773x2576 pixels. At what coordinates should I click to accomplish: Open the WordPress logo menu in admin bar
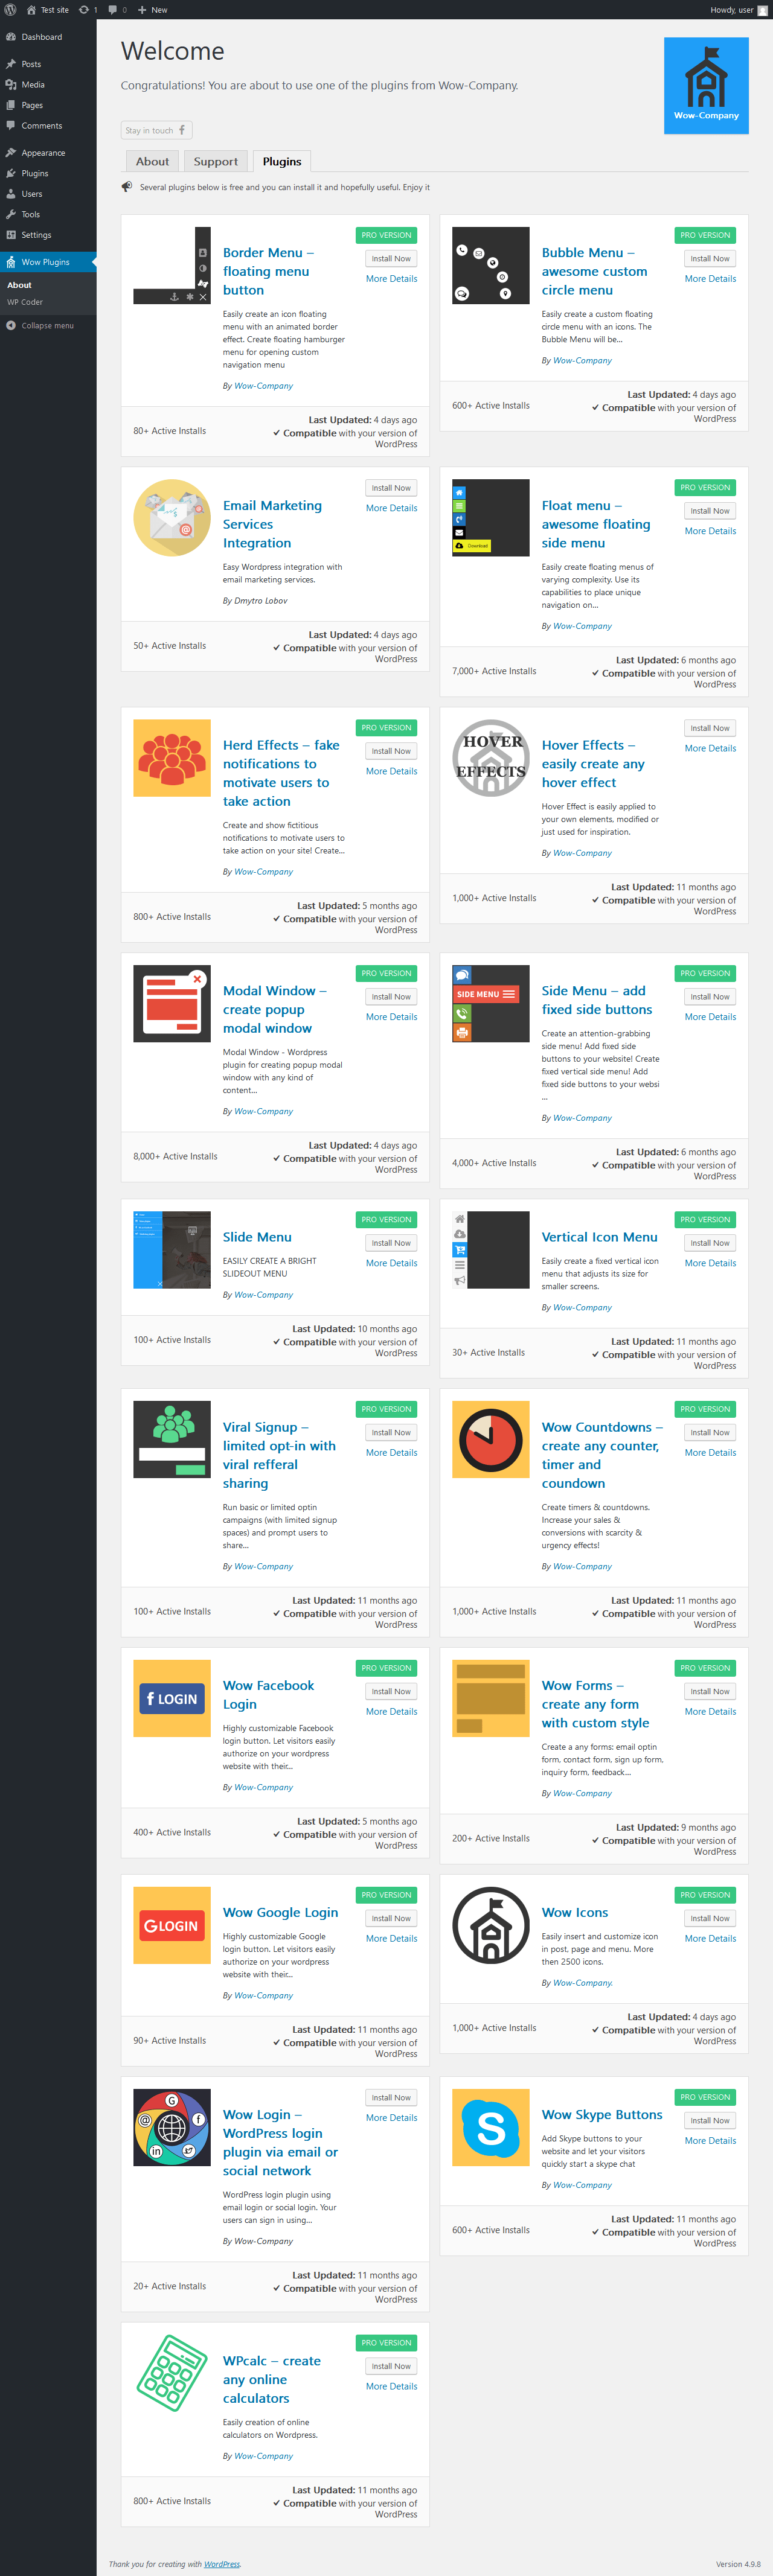pos(10,10)
